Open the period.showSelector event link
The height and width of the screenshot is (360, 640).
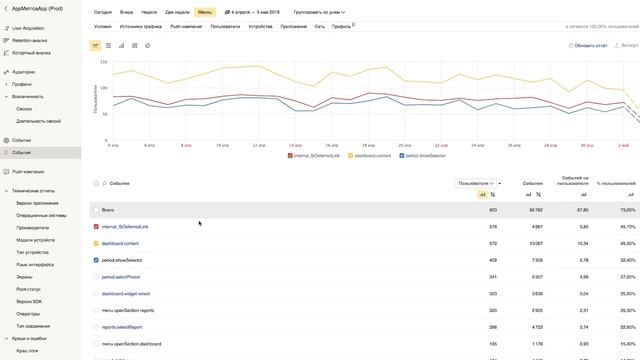(122, 260)
